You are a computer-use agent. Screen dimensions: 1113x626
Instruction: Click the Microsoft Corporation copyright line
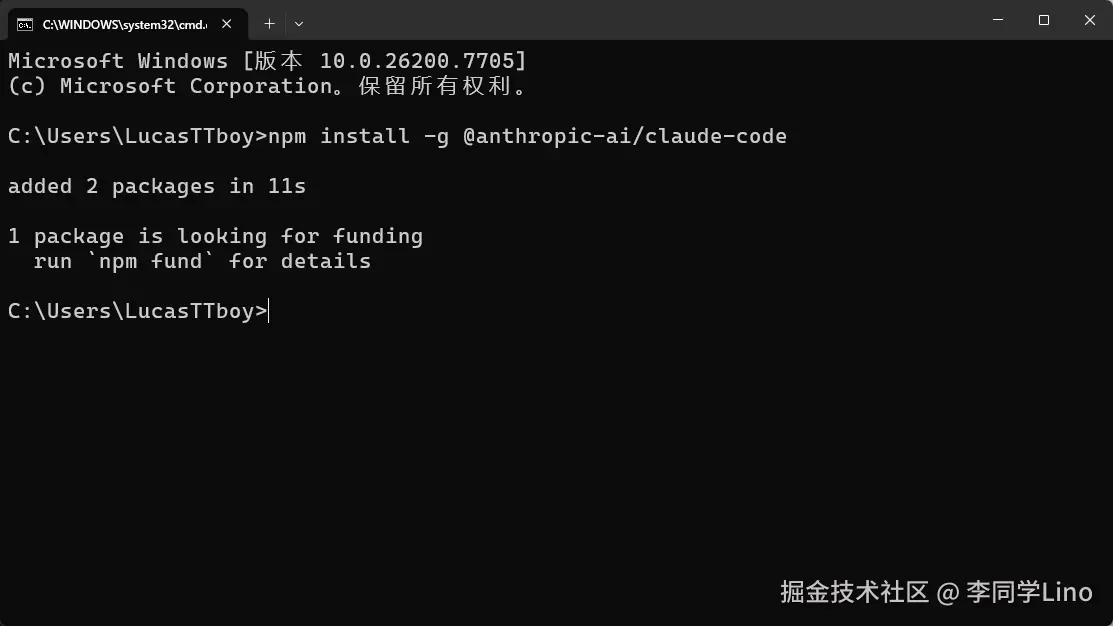[266, 86]
